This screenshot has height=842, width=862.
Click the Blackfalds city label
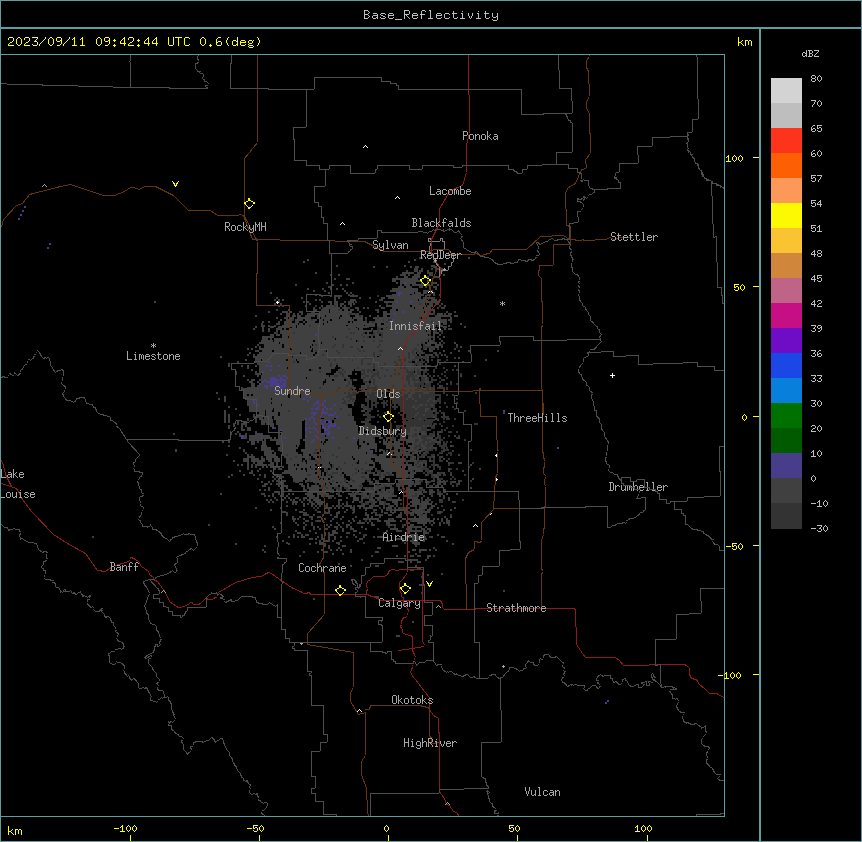point(441,223)
